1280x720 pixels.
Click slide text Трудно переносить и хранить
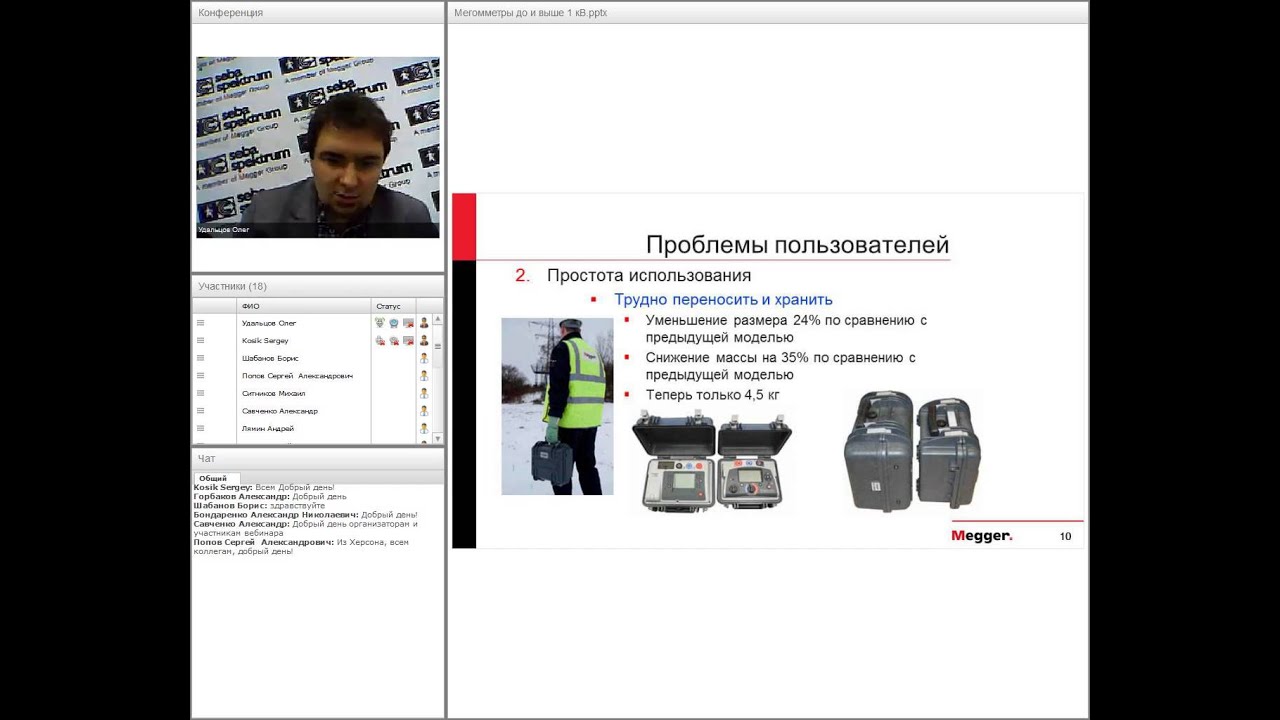click(x=723, y=300)
